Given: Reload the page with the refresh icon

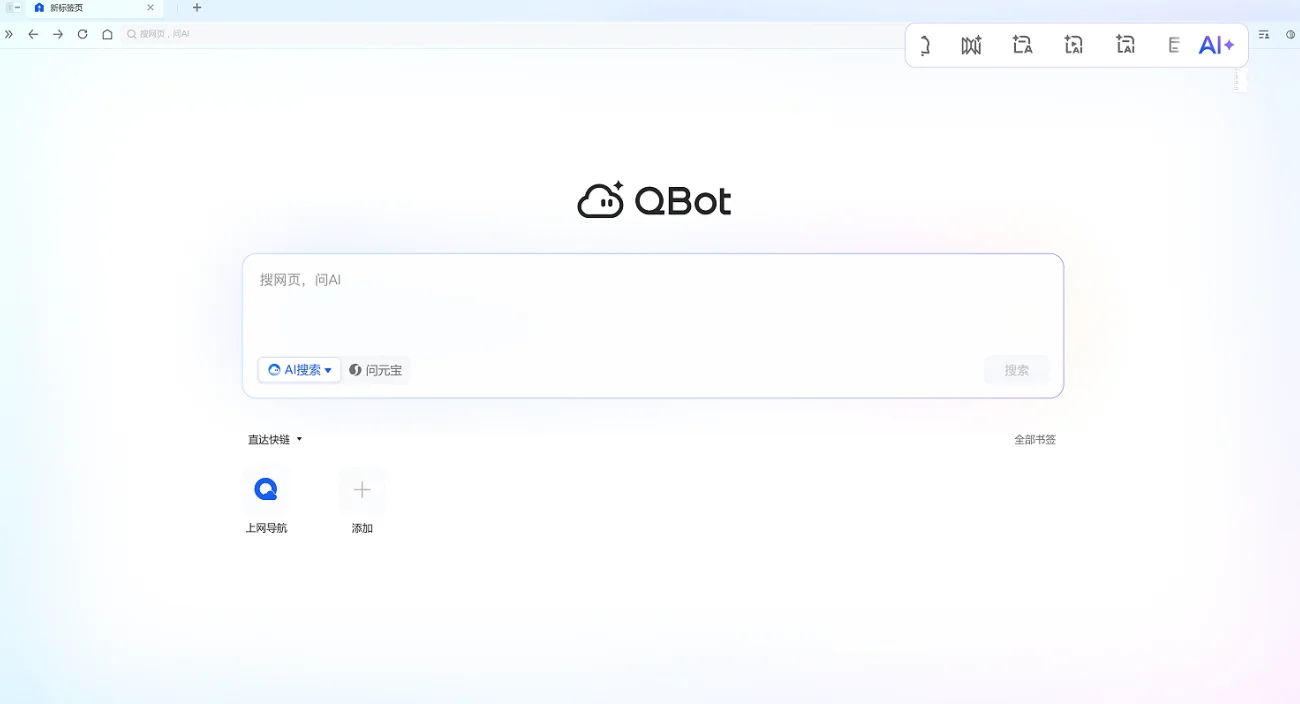Looking at the screenshot, I should point(82,33).
